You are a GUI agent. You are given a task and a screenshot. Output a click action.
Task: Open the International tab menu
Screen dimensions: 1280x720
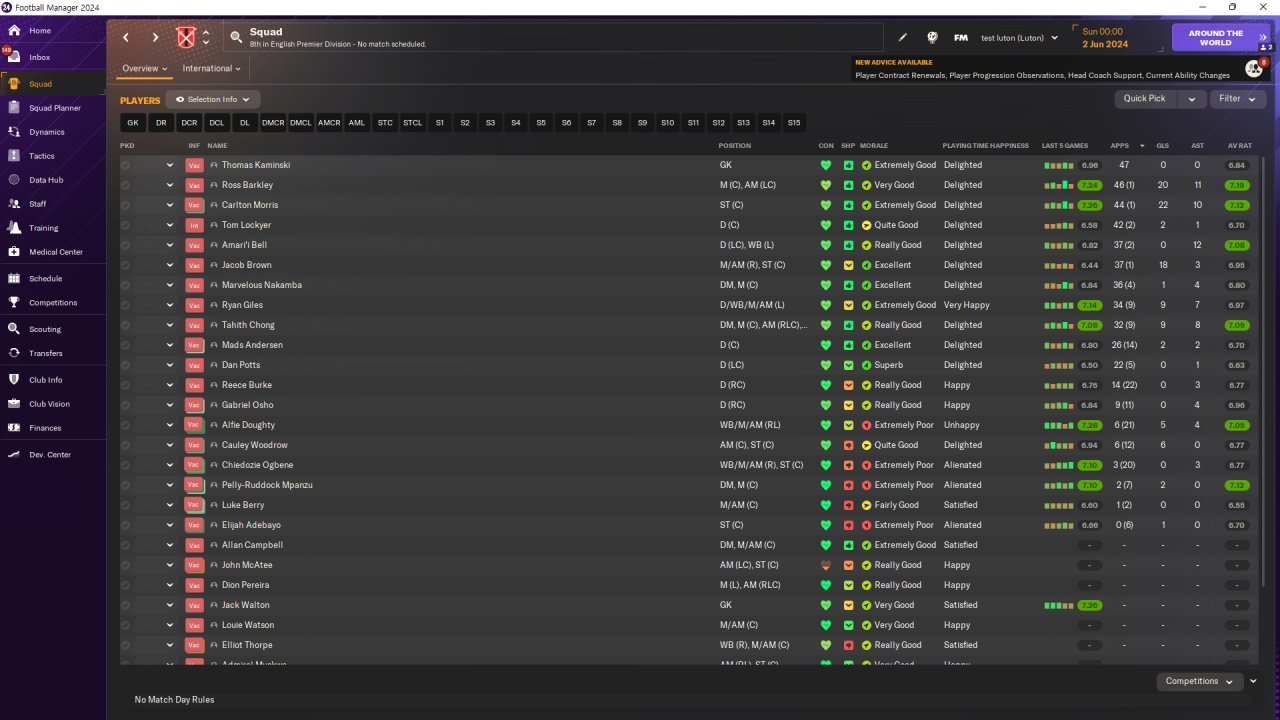(212, 69)
